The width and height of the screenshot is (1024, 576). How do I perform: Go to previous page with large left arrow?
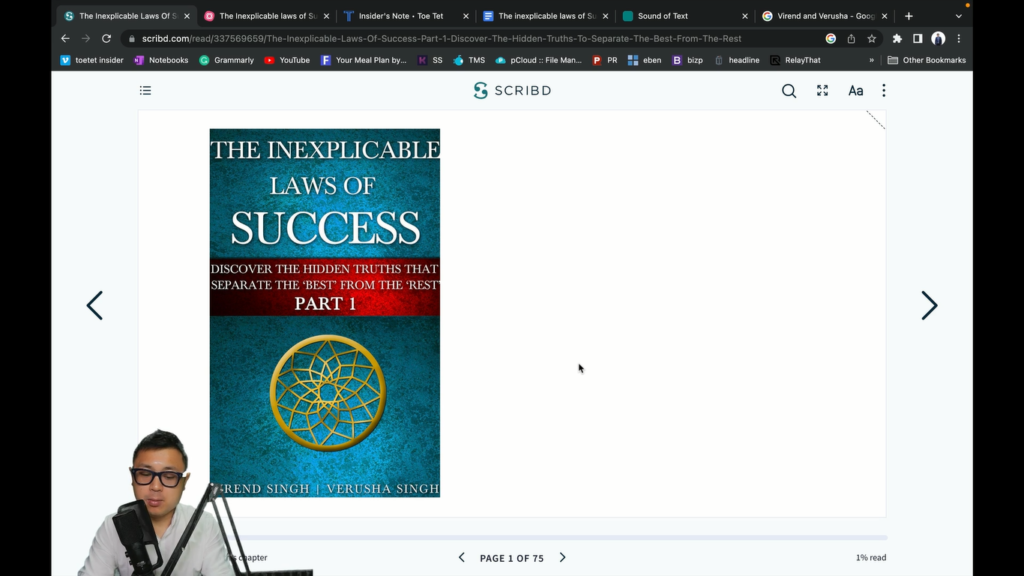(95, 305)
